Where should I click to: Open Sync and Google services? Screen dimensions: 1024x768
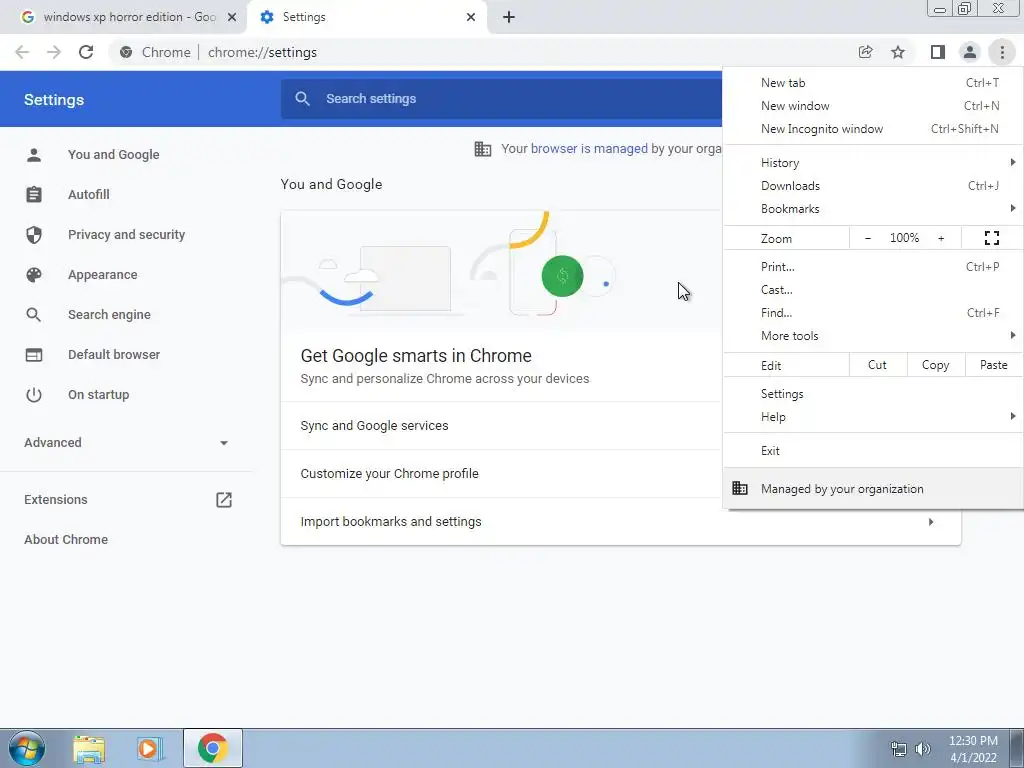click(501, 426)
